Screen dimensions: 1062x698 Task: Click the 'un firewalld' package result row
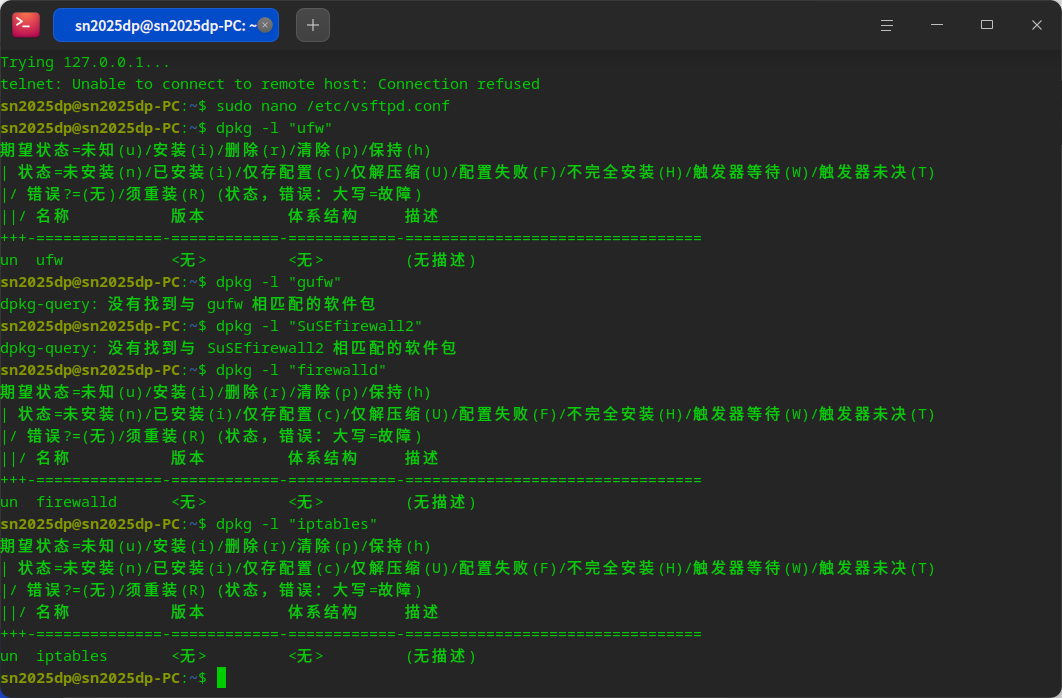point(238,502)
